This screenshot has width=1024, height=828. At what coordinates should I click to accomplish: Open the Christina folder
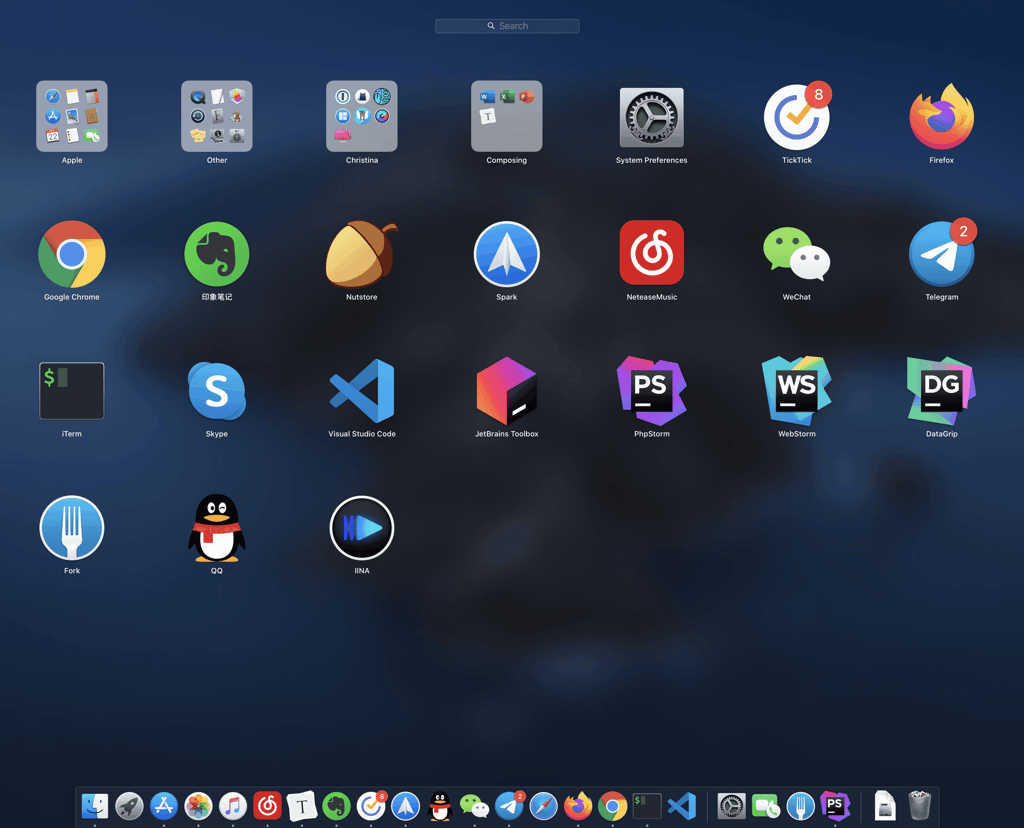pyautogui.click(x=362, y=116)
